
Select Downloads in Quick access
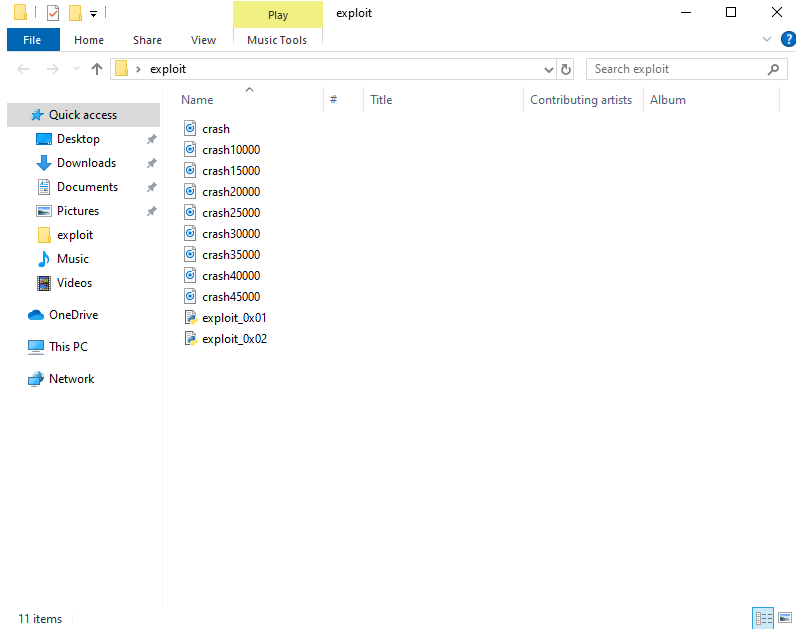pyautogui.click(x=86, y=163)
